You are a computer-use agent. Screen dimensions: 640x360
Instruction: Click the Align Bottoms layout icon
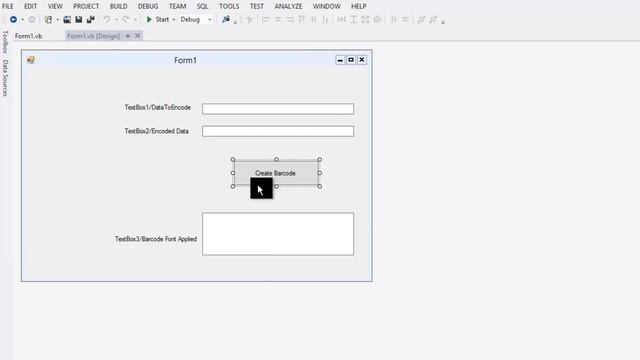coord(325,19)
